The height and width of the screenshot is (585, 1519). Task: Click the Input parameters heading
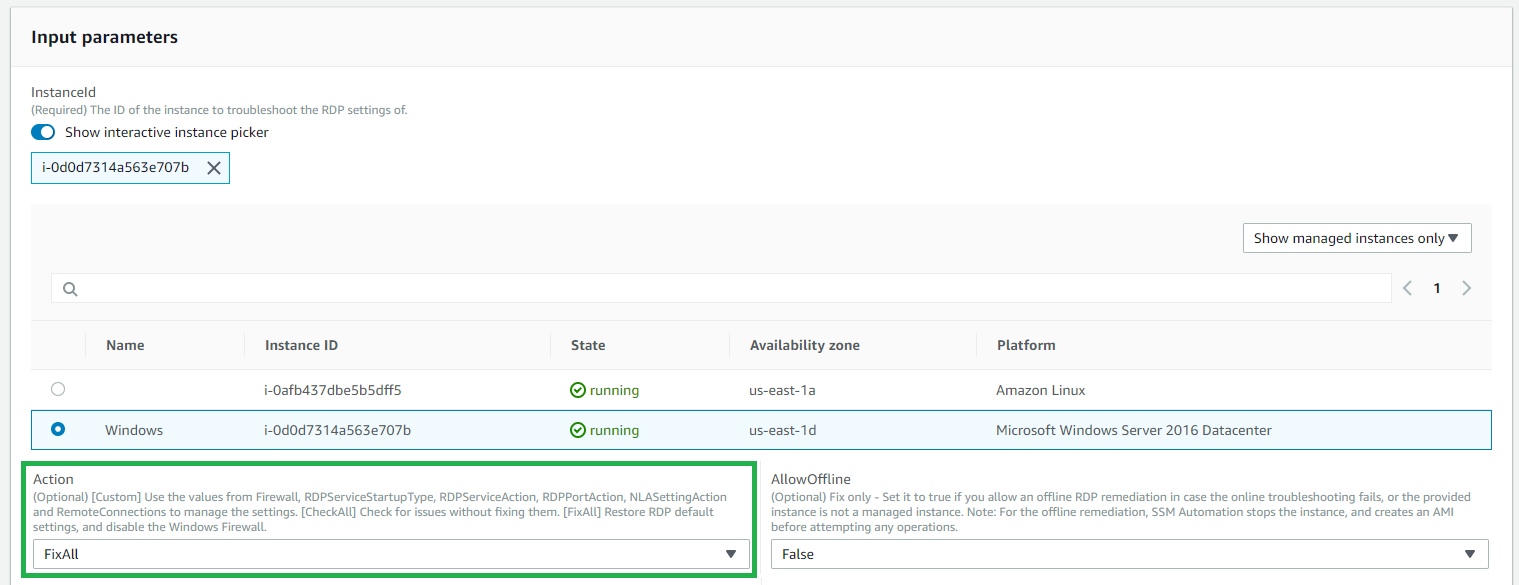(104, 37)
